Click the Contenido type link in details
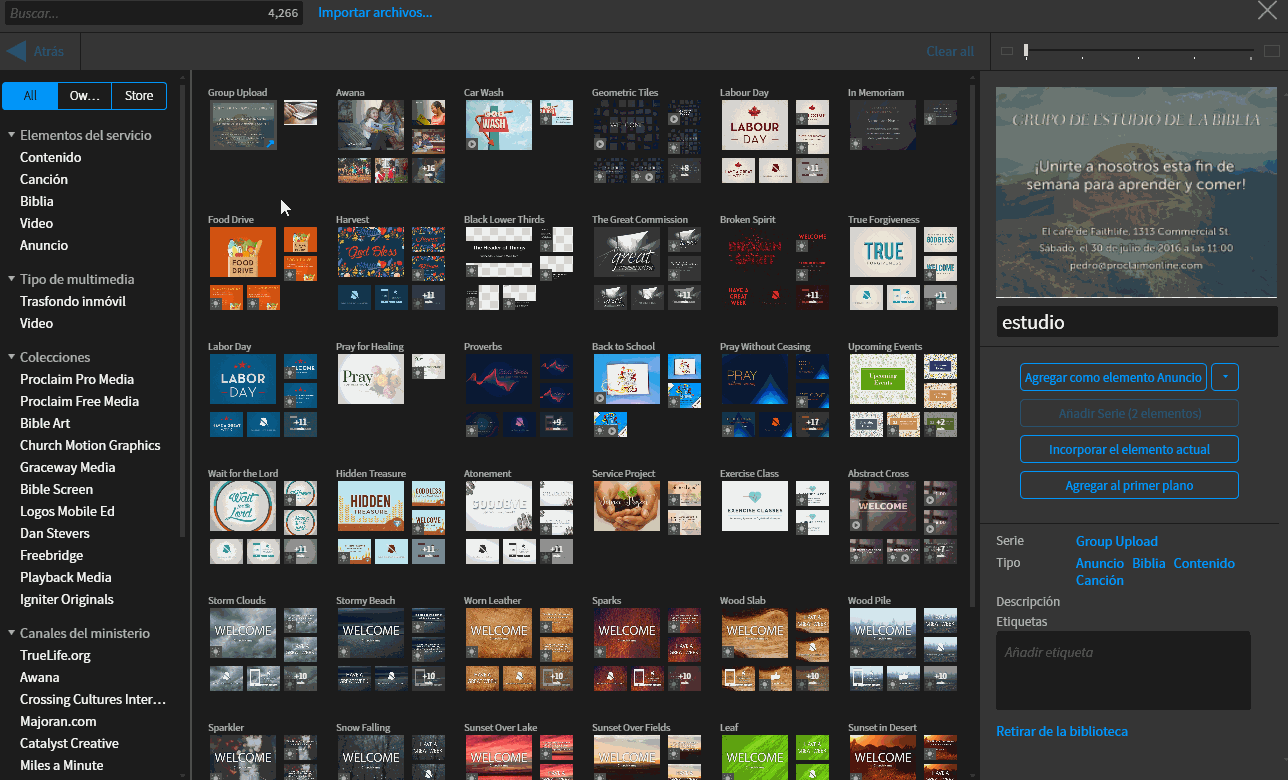 point(1204,563)
